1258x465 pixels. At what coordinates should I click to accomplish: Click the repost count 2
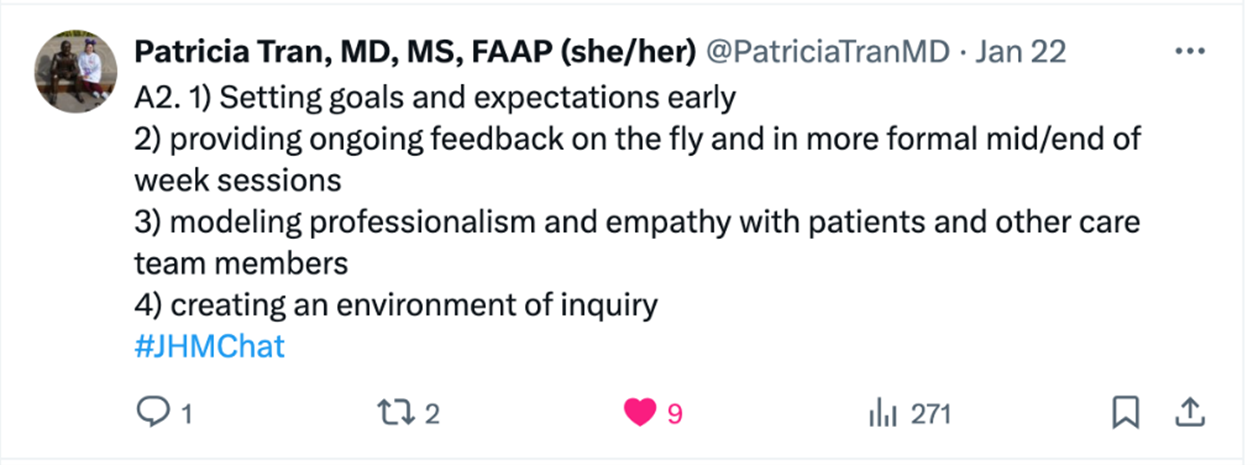(432, 414)
